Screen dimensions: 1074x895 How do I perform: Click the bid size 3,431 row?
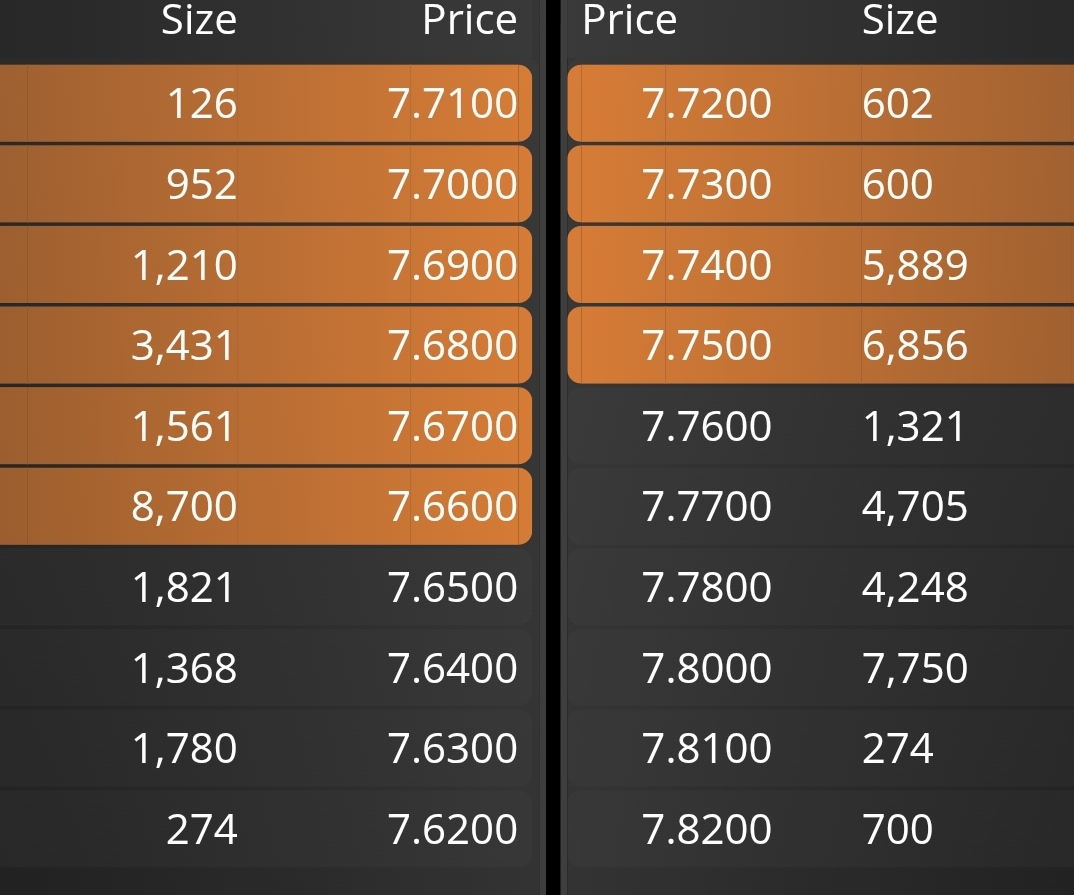pos(266,345)
